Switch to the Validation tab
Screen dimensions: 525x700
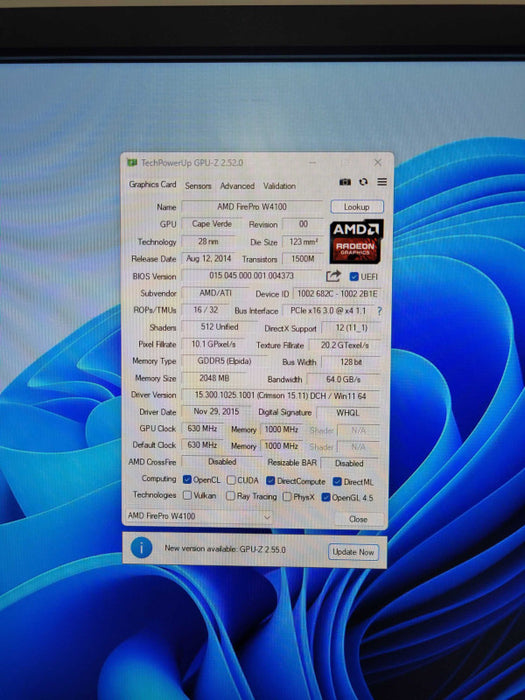pyautogui.click(x=279, y=186)
